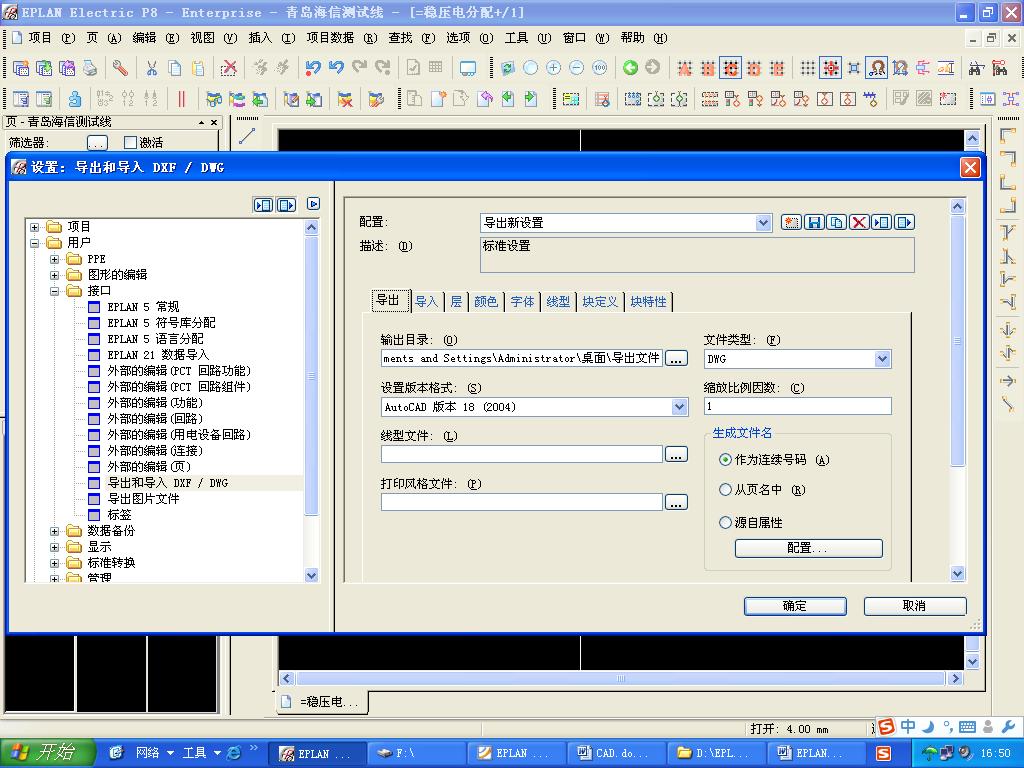
Task: Select the Cut scissors toolbar icon
Action: pyautogui.click(x=150, y=68)
